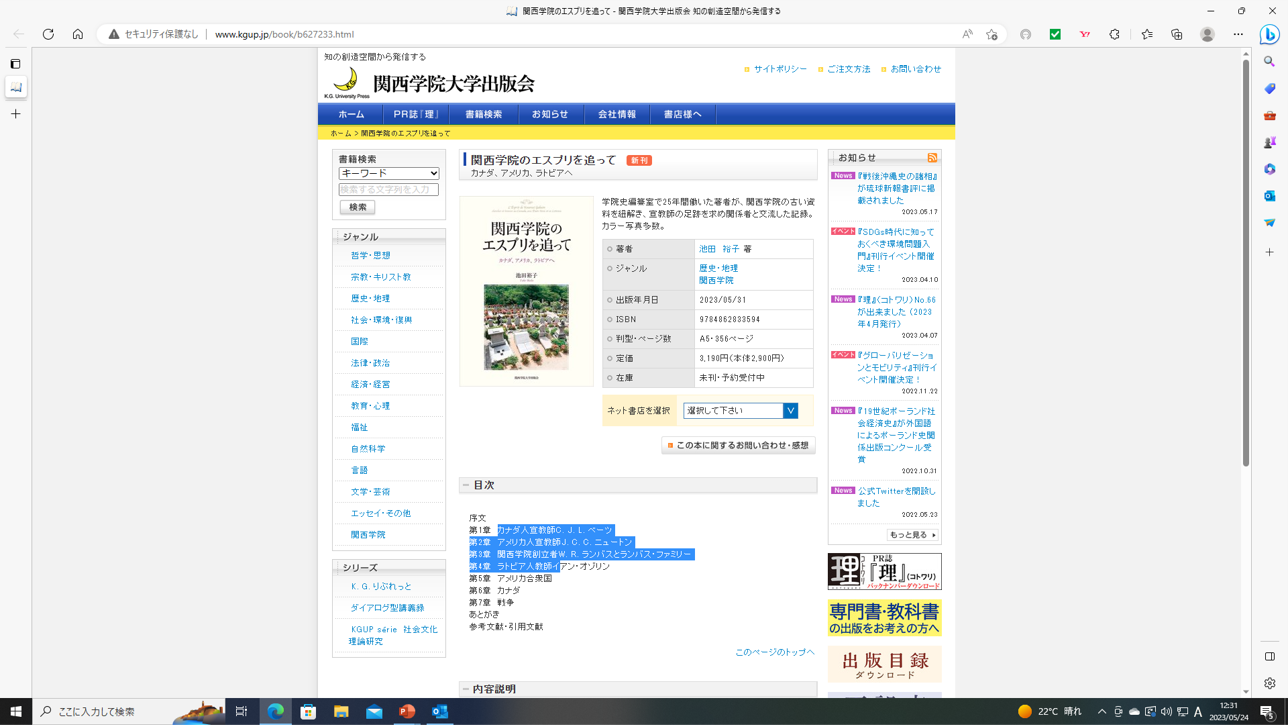
Task: Open the 公式Twitterを開設しました news item
Action: coord(896,497)
